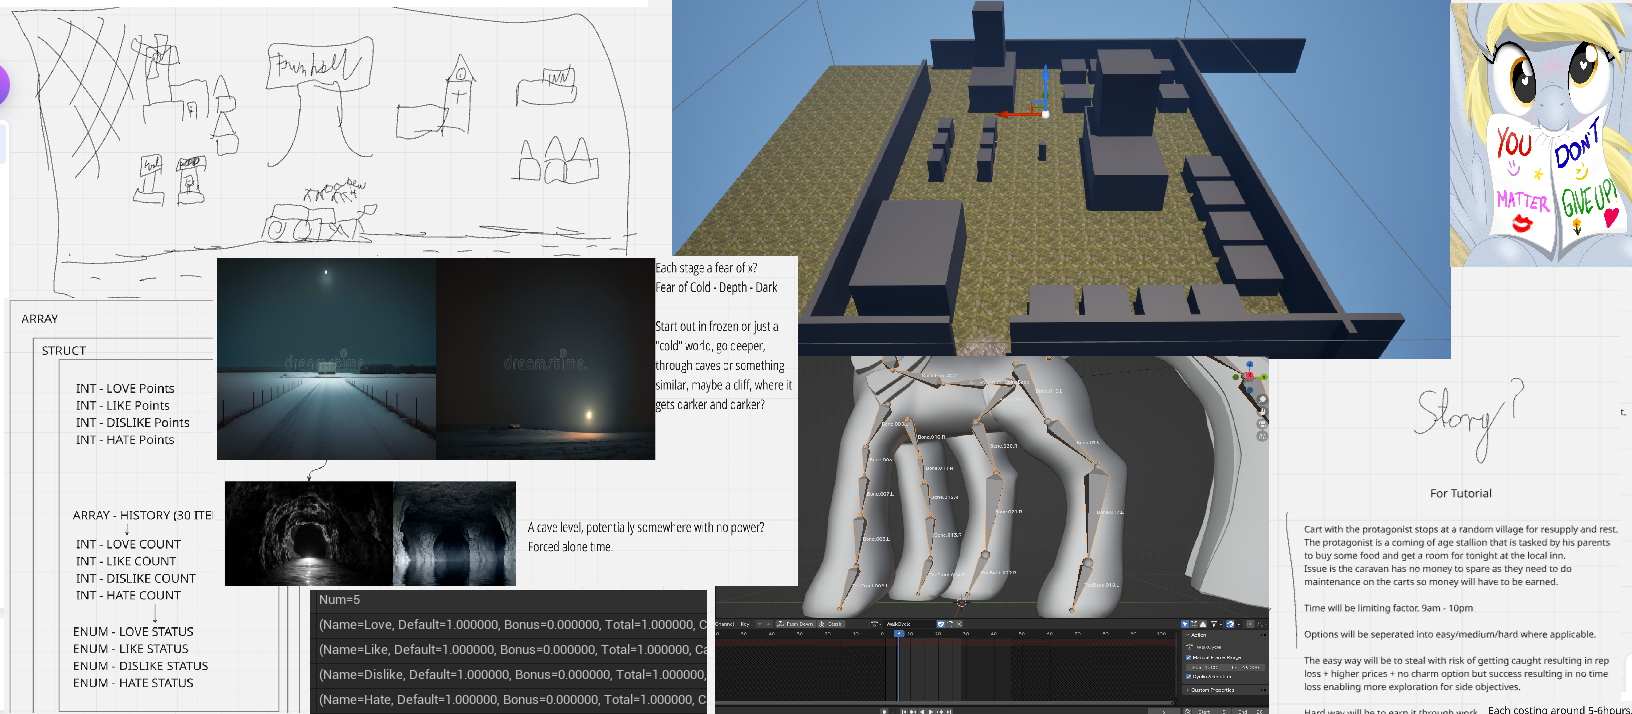The image size is (1632, 714).
Task: Click jump to start playback button
Action: pos(903,712)
